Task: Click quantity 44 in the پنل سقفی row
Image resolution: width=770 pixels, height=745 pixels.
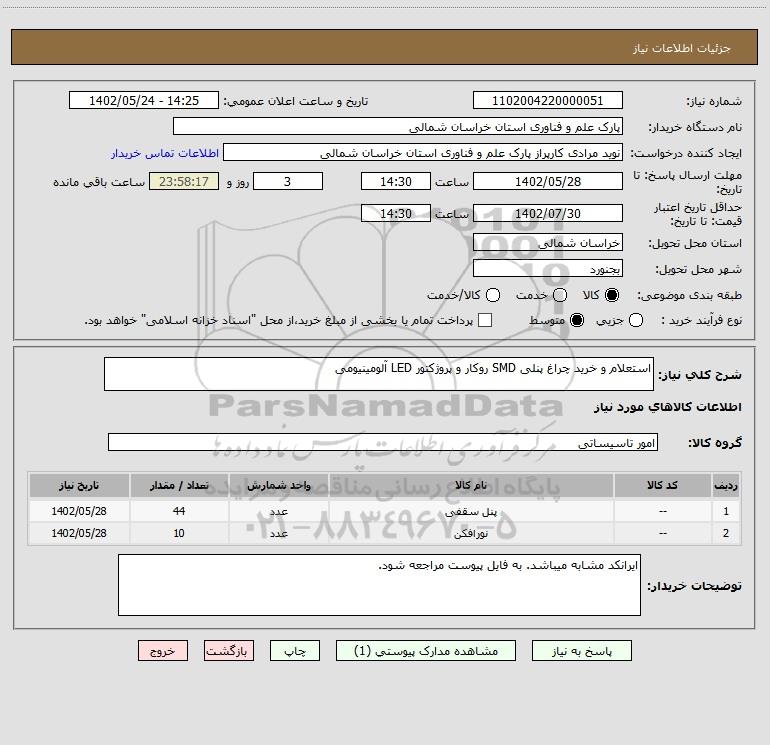Action: coord(179,511)
